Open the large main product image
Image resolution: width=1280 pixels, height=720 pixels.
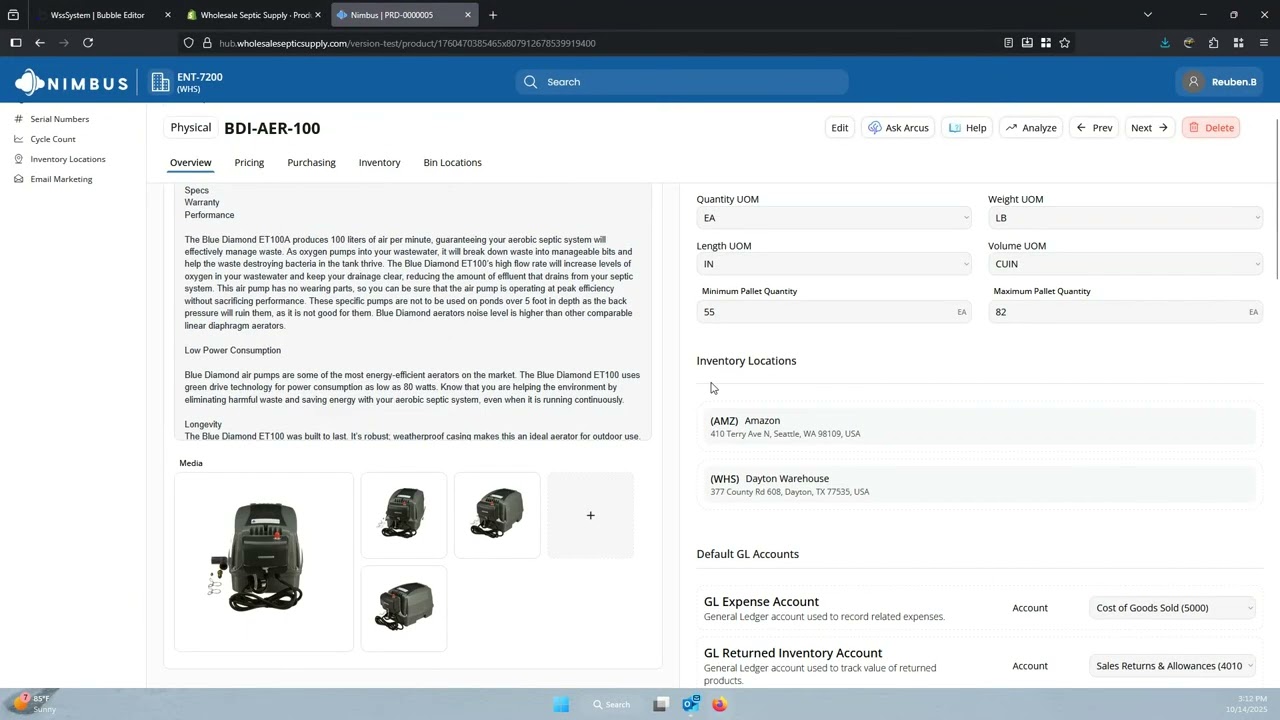coord(264,562)
